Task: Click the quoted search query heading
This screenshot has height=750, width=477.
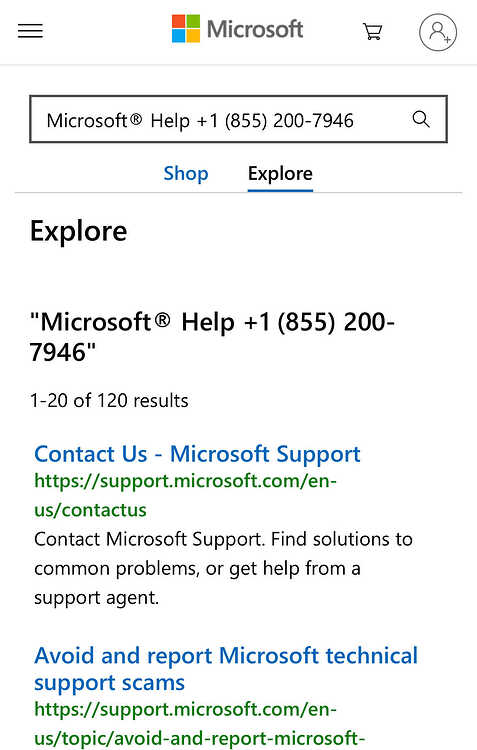Action: [x=212, y=337]
